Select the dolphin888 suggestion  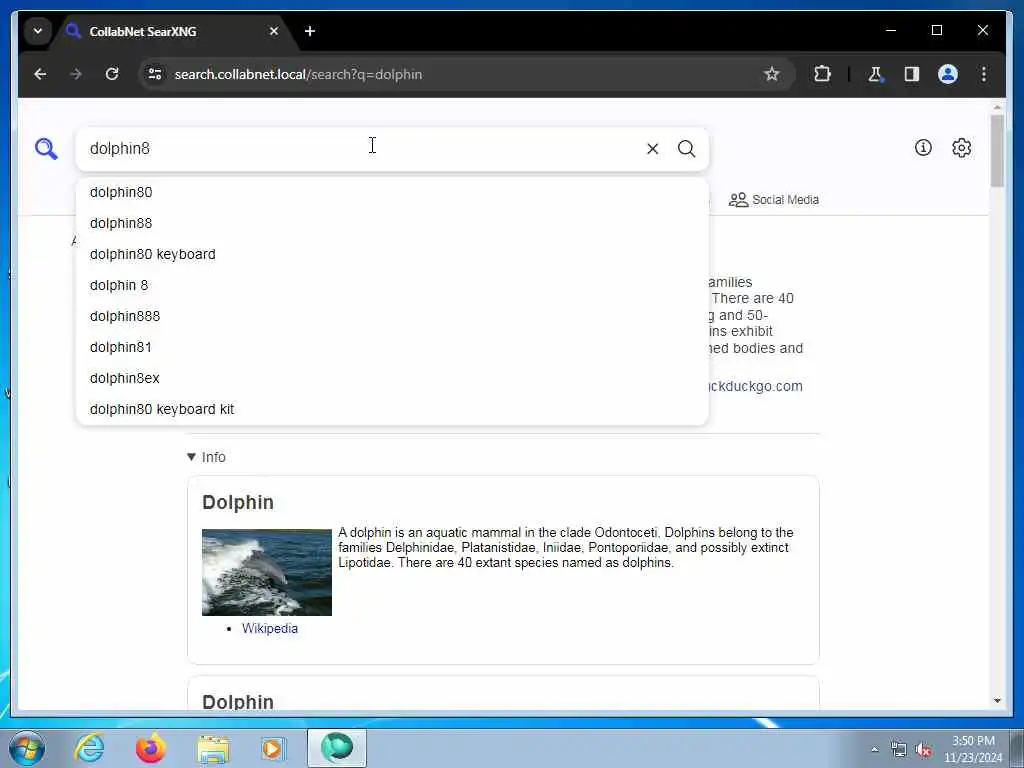point(392,316)
